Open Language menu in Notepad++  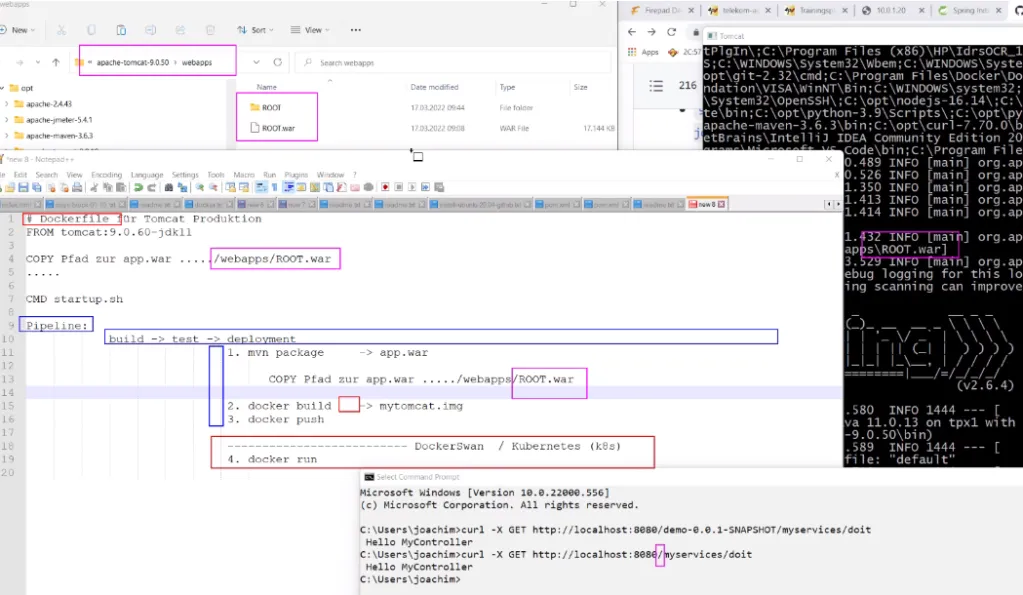(x=147, y=175)
